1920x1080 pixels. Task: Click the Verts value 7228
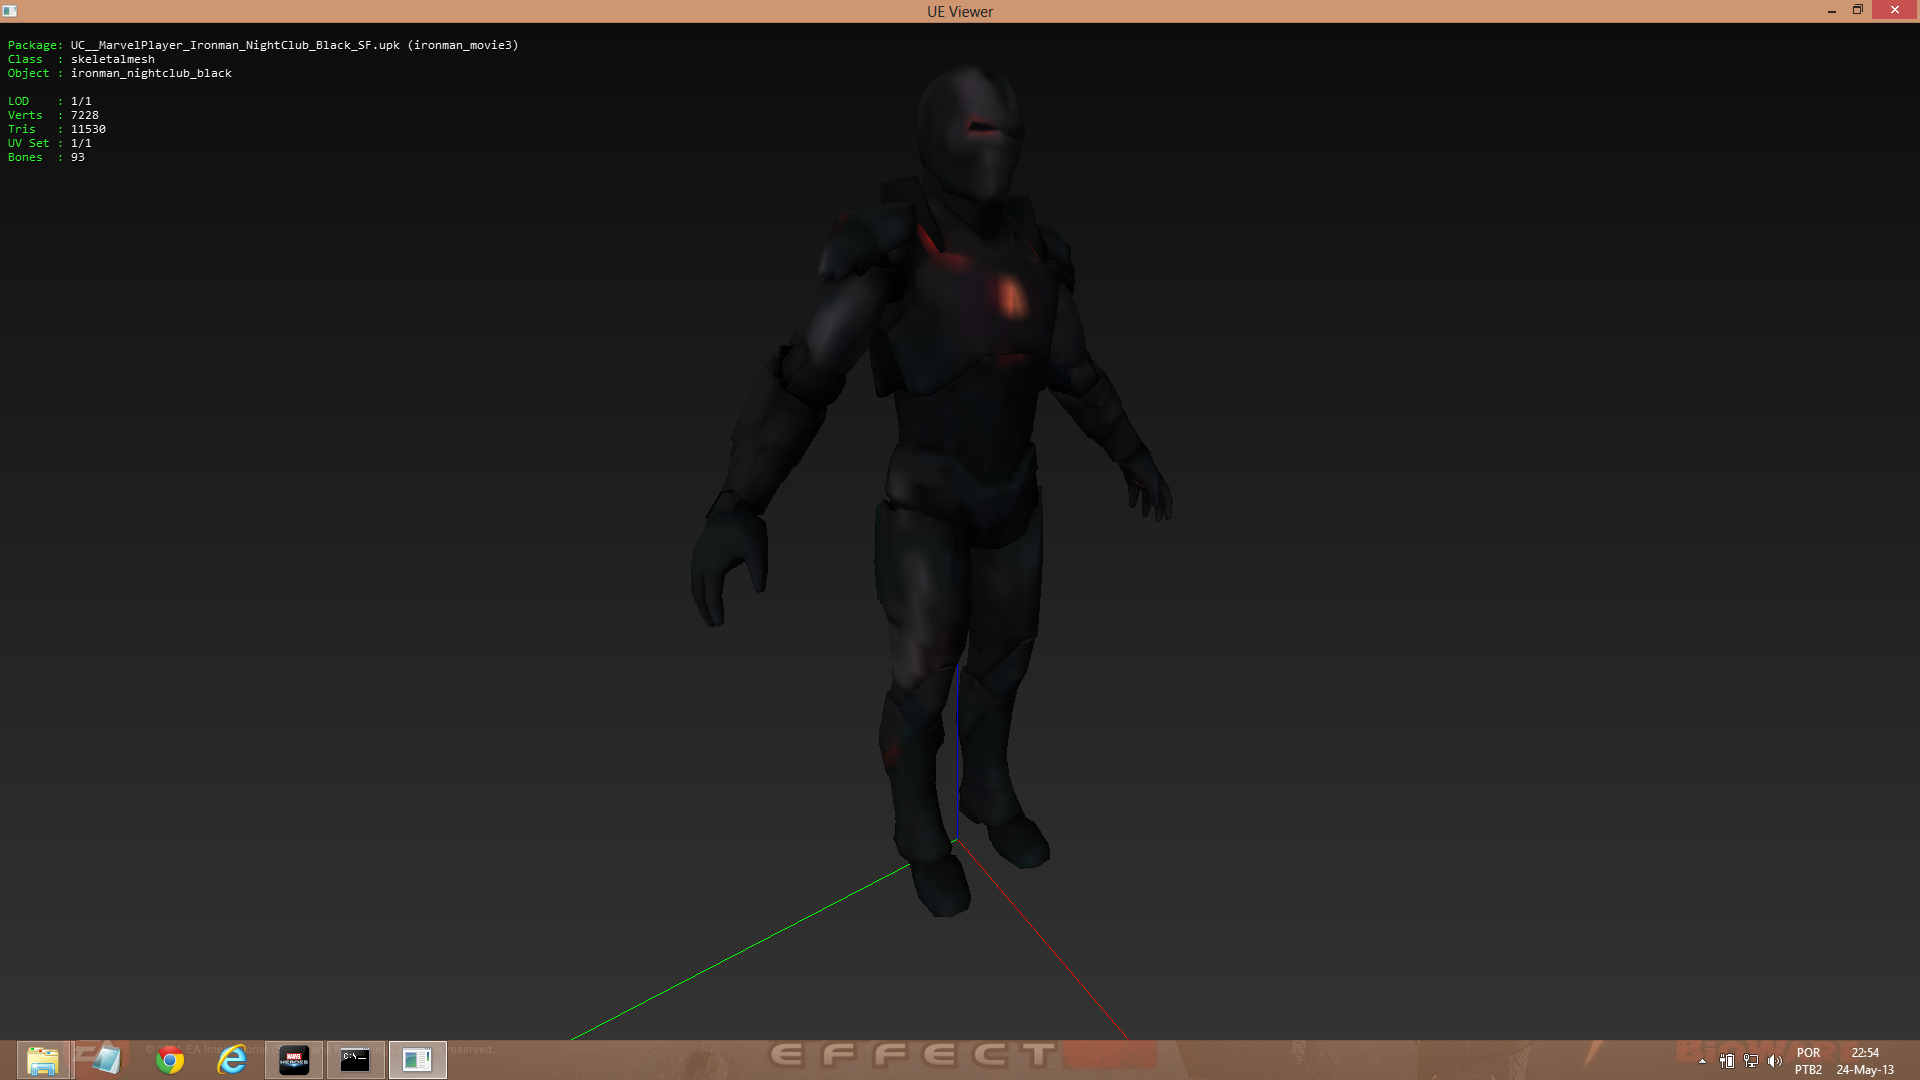pyautogui.click(x=85, y=115)
